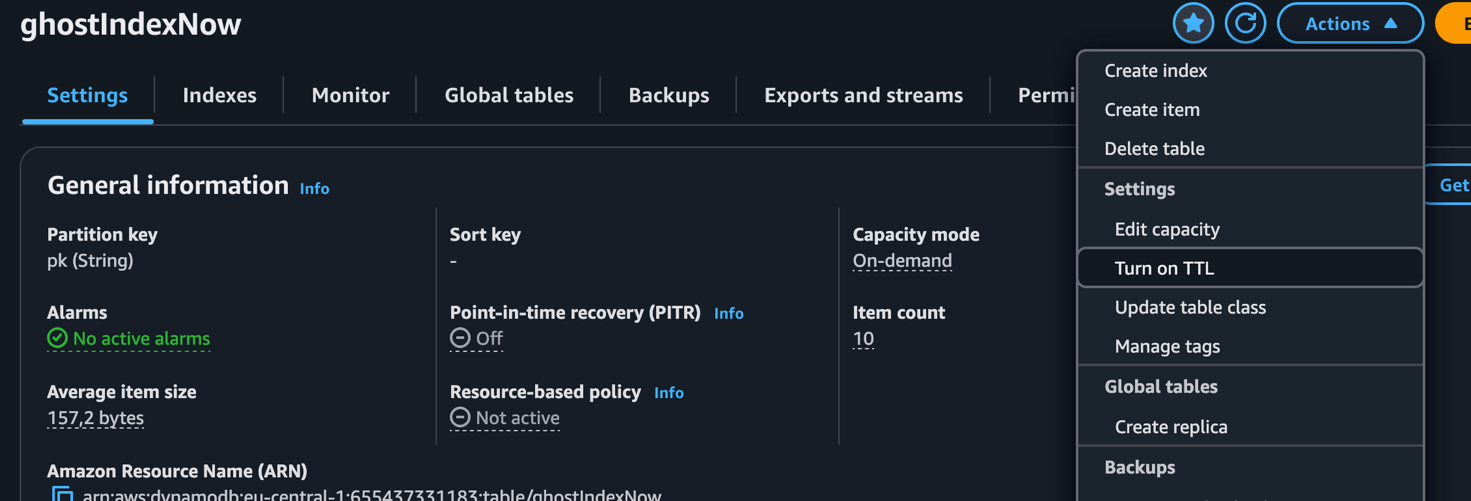
Task: Choose Create item from Actions menu
Action: pyautogui.click(x=1250, y=110)
